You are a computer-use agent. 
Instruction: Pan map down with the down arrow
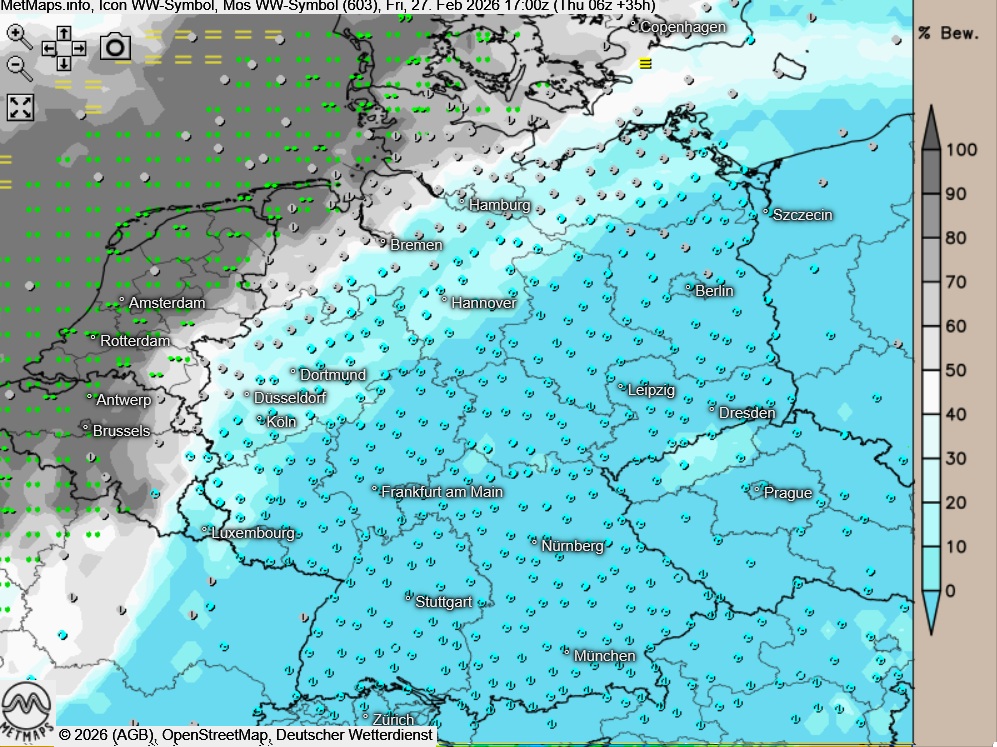tap(64, 63)
